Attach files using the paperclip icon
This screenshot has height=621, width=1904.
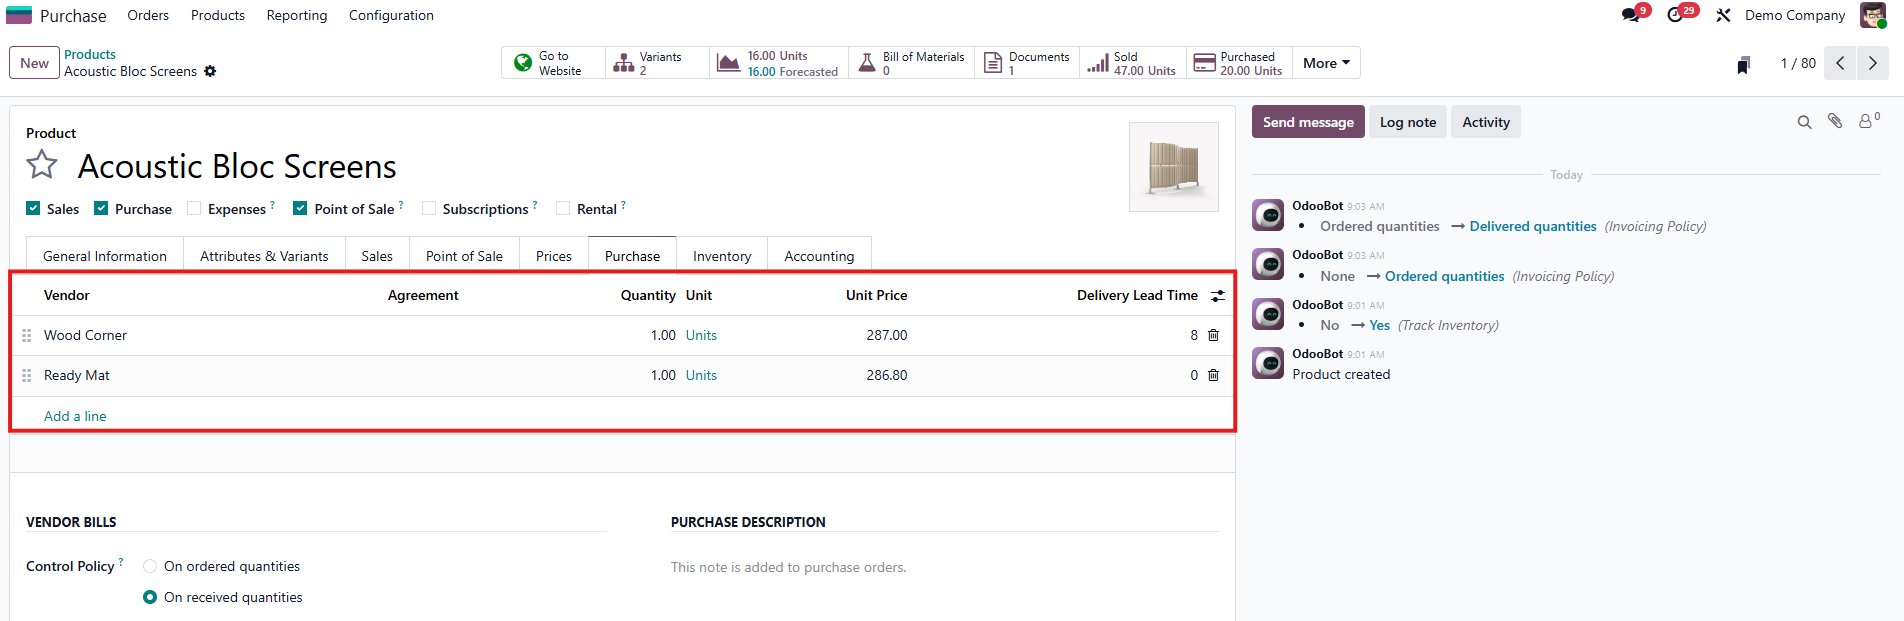(x=1835, y=121)
